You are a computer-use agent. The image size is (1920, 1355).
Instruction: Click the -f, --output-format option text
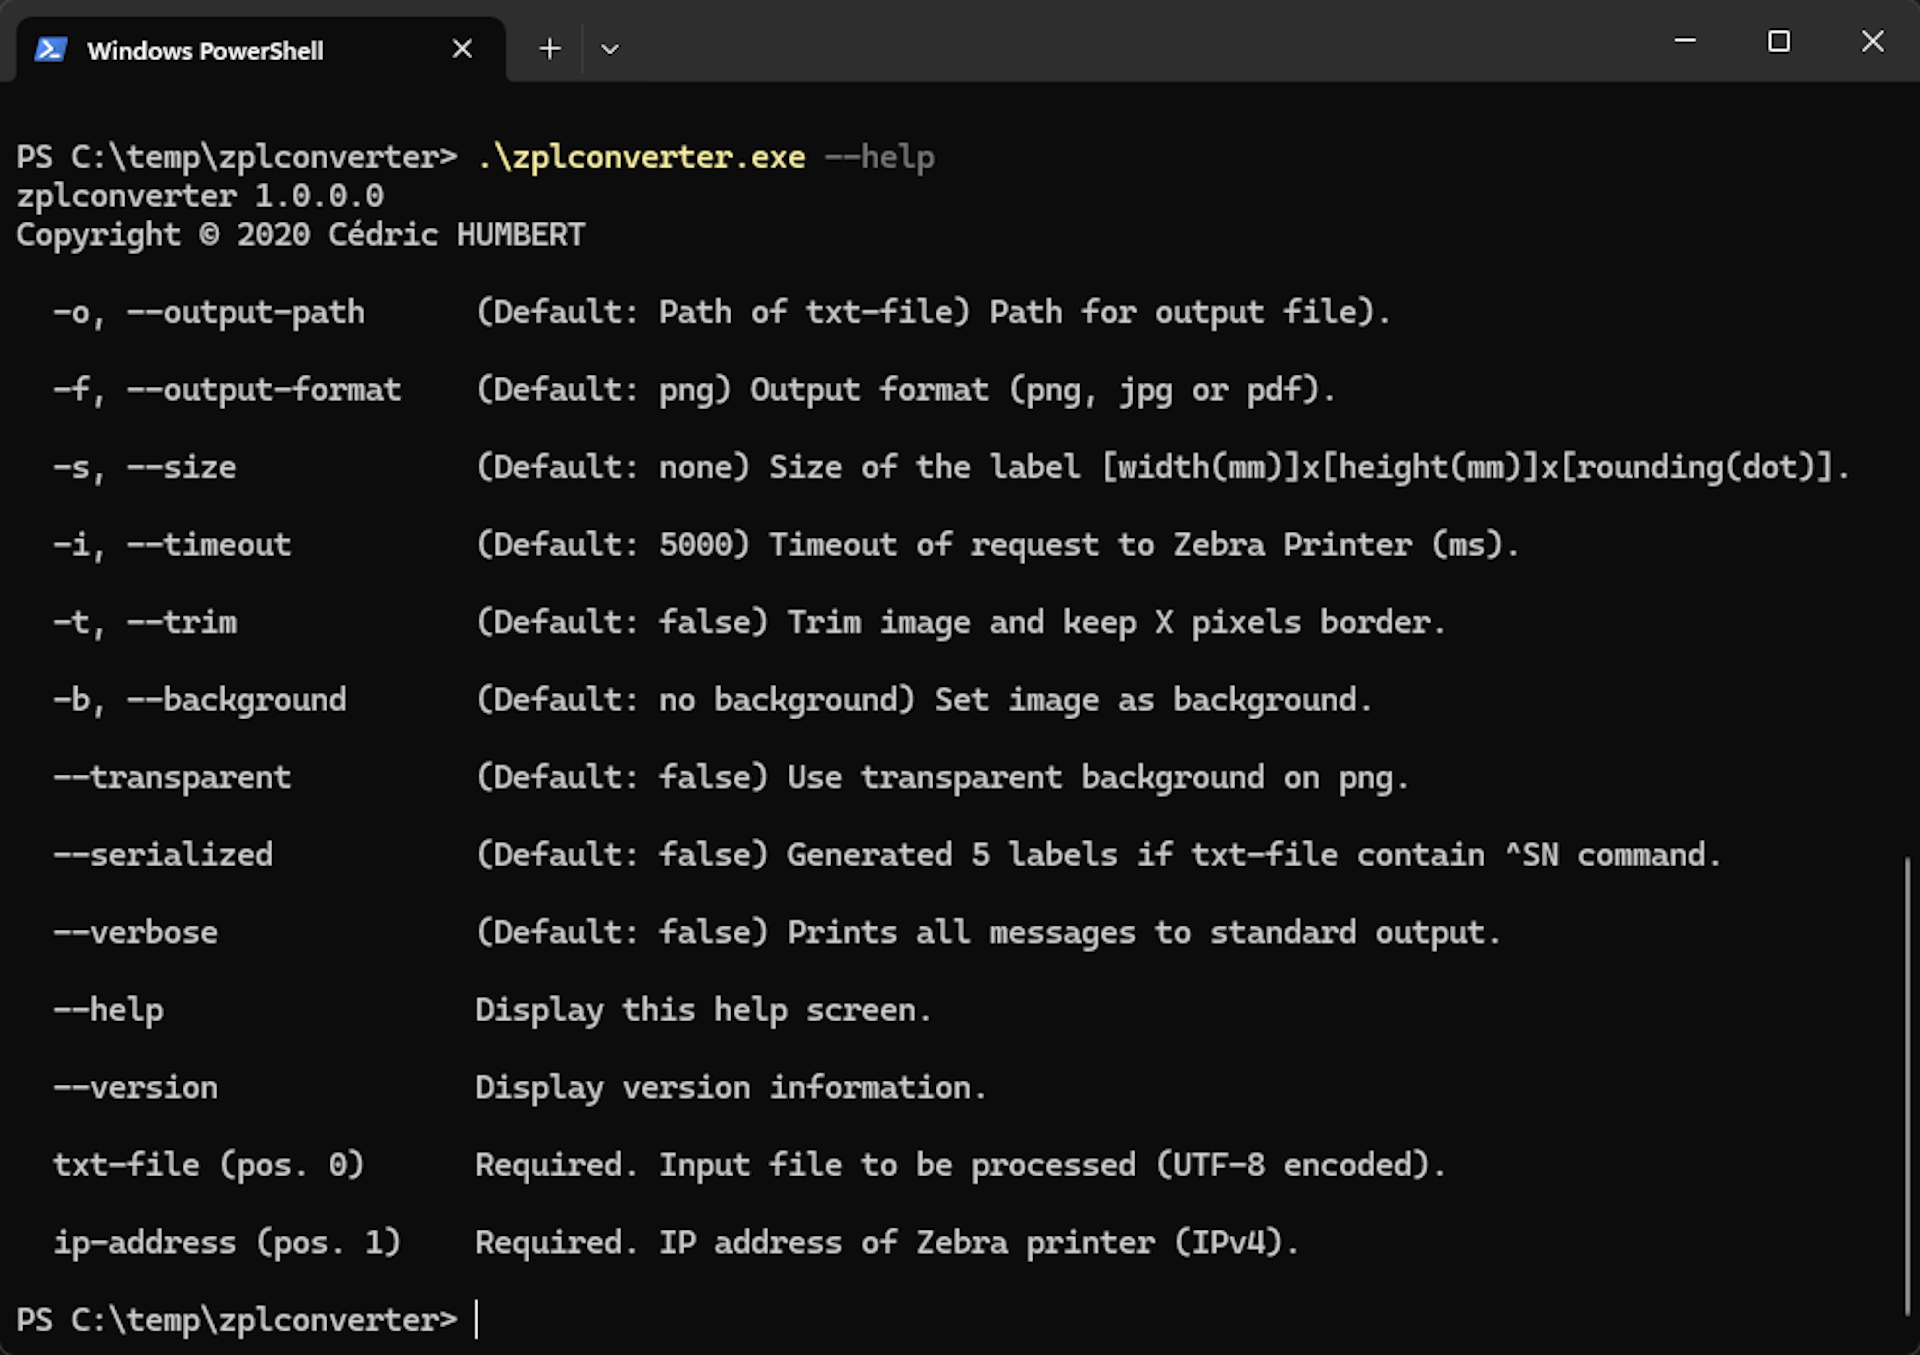click(227, 389)
